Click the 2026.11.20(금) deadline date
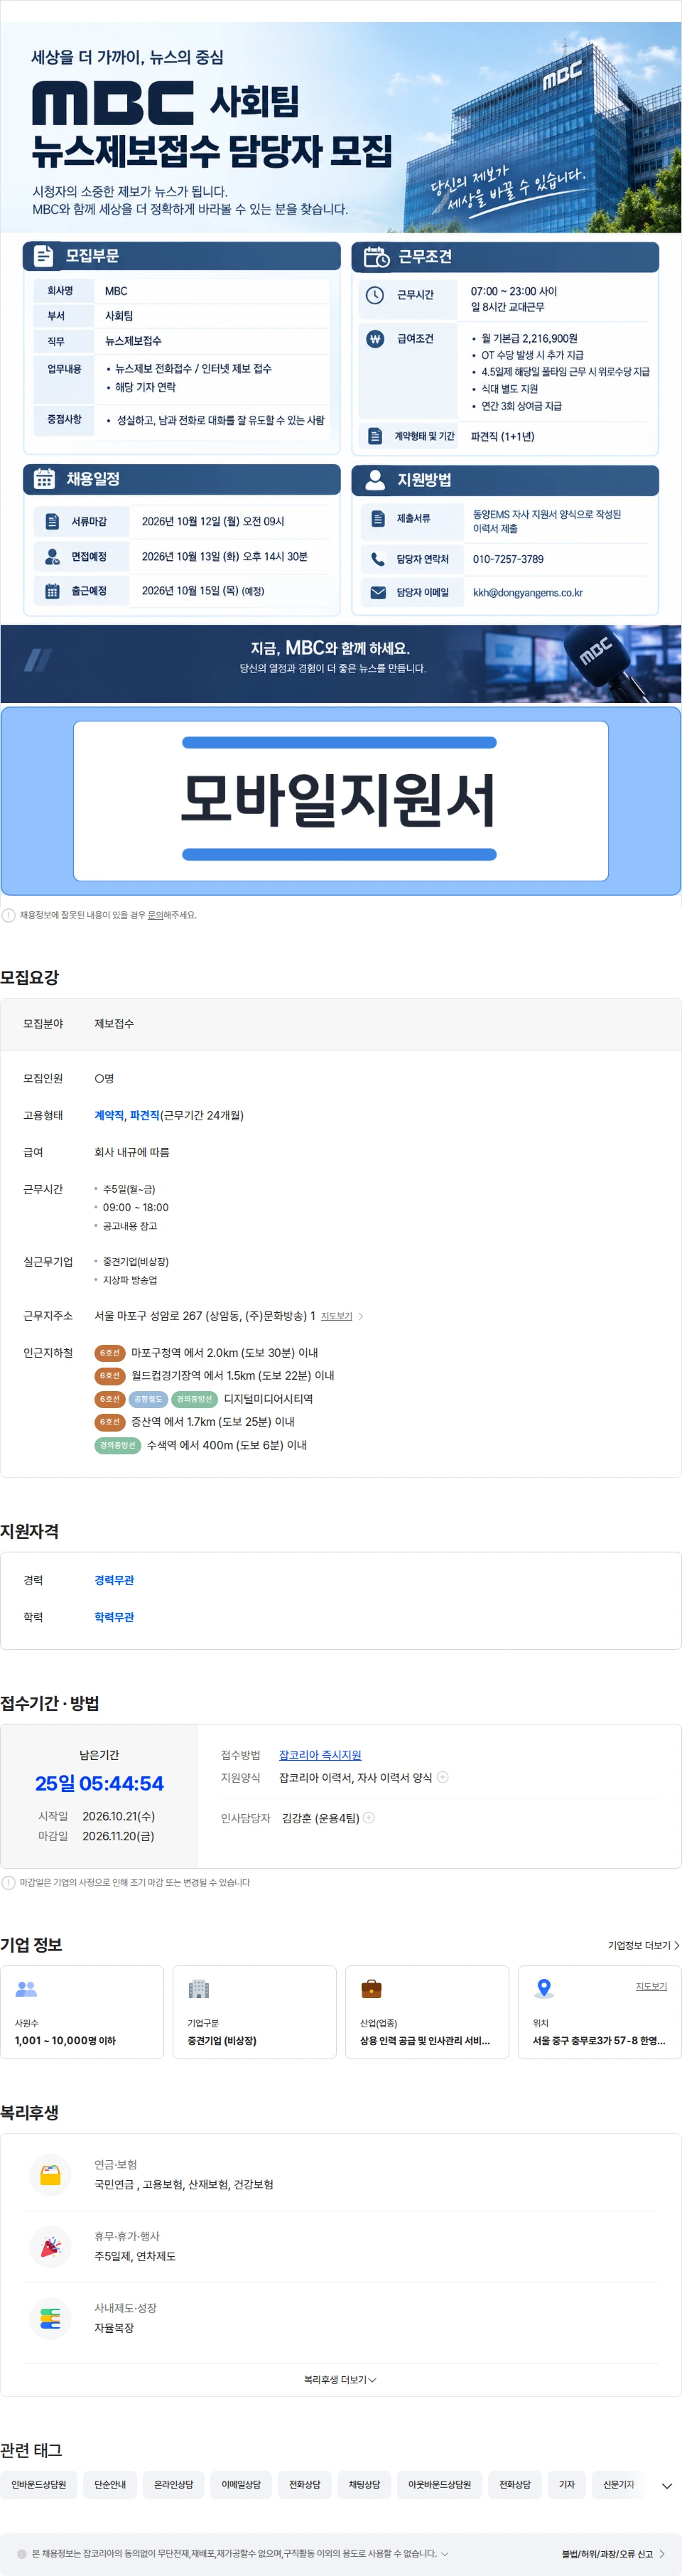The image size is (682, 2576). pos(118,1836)
